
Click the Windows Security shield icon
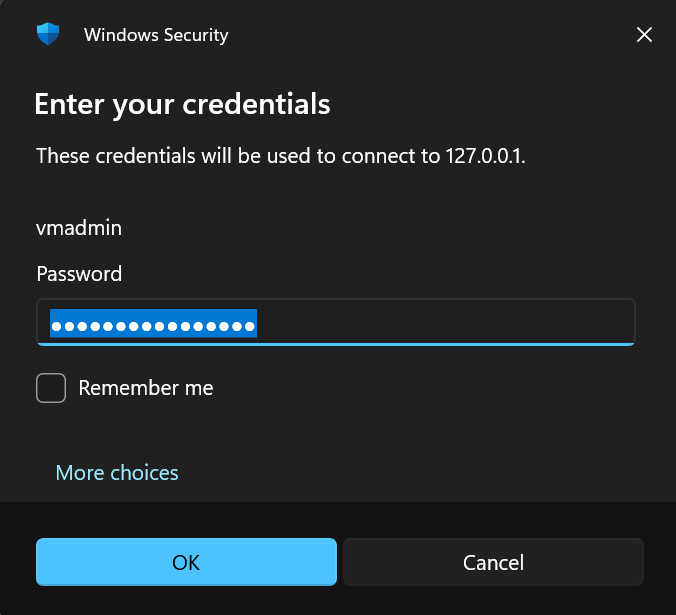(x=48, y=34)
